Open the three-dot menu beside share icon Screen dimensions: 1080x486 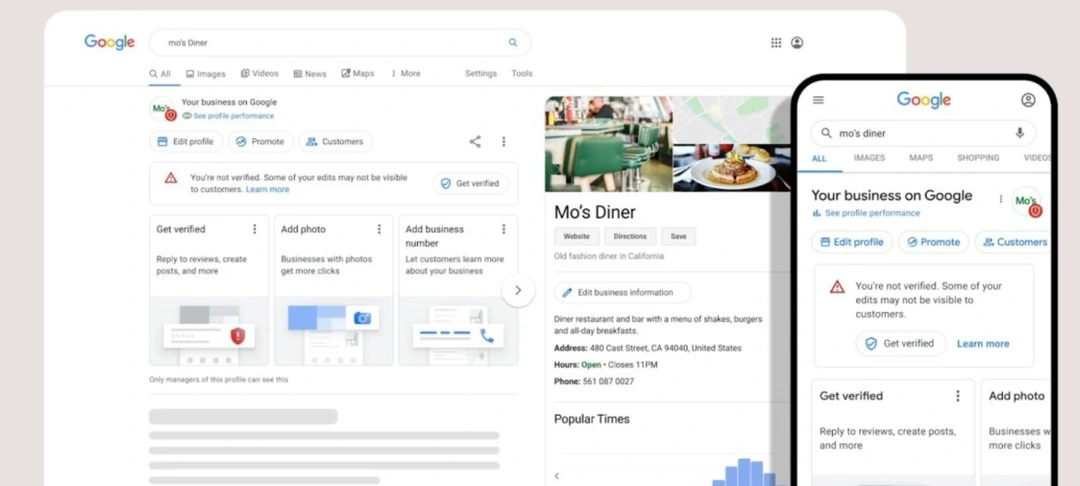[x=503, y=141]
